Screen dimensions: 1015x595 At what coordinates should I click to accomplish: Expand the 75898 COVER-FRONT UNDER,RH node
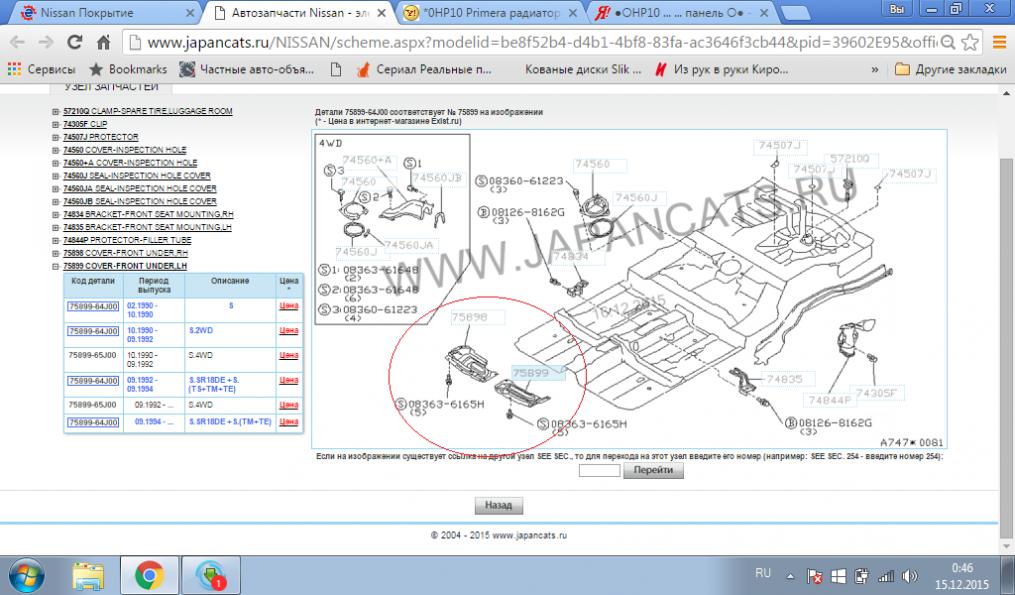pyautogui.click(x=56, y=253)
